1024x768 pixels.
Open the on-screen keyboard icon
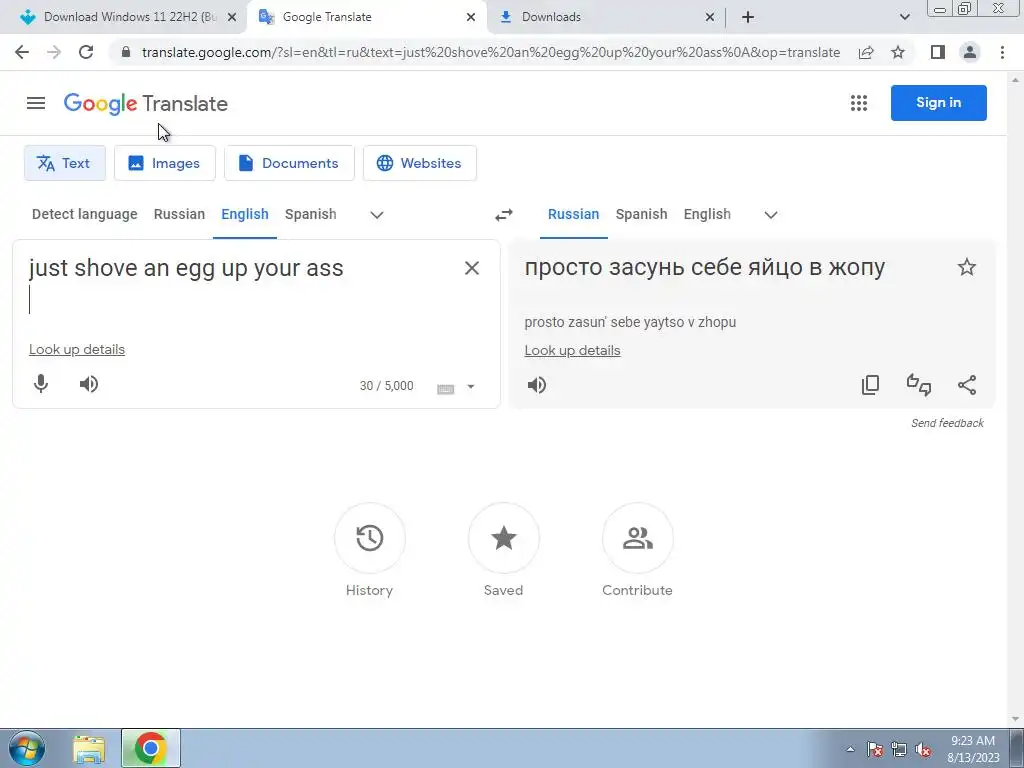click(445, 389)
